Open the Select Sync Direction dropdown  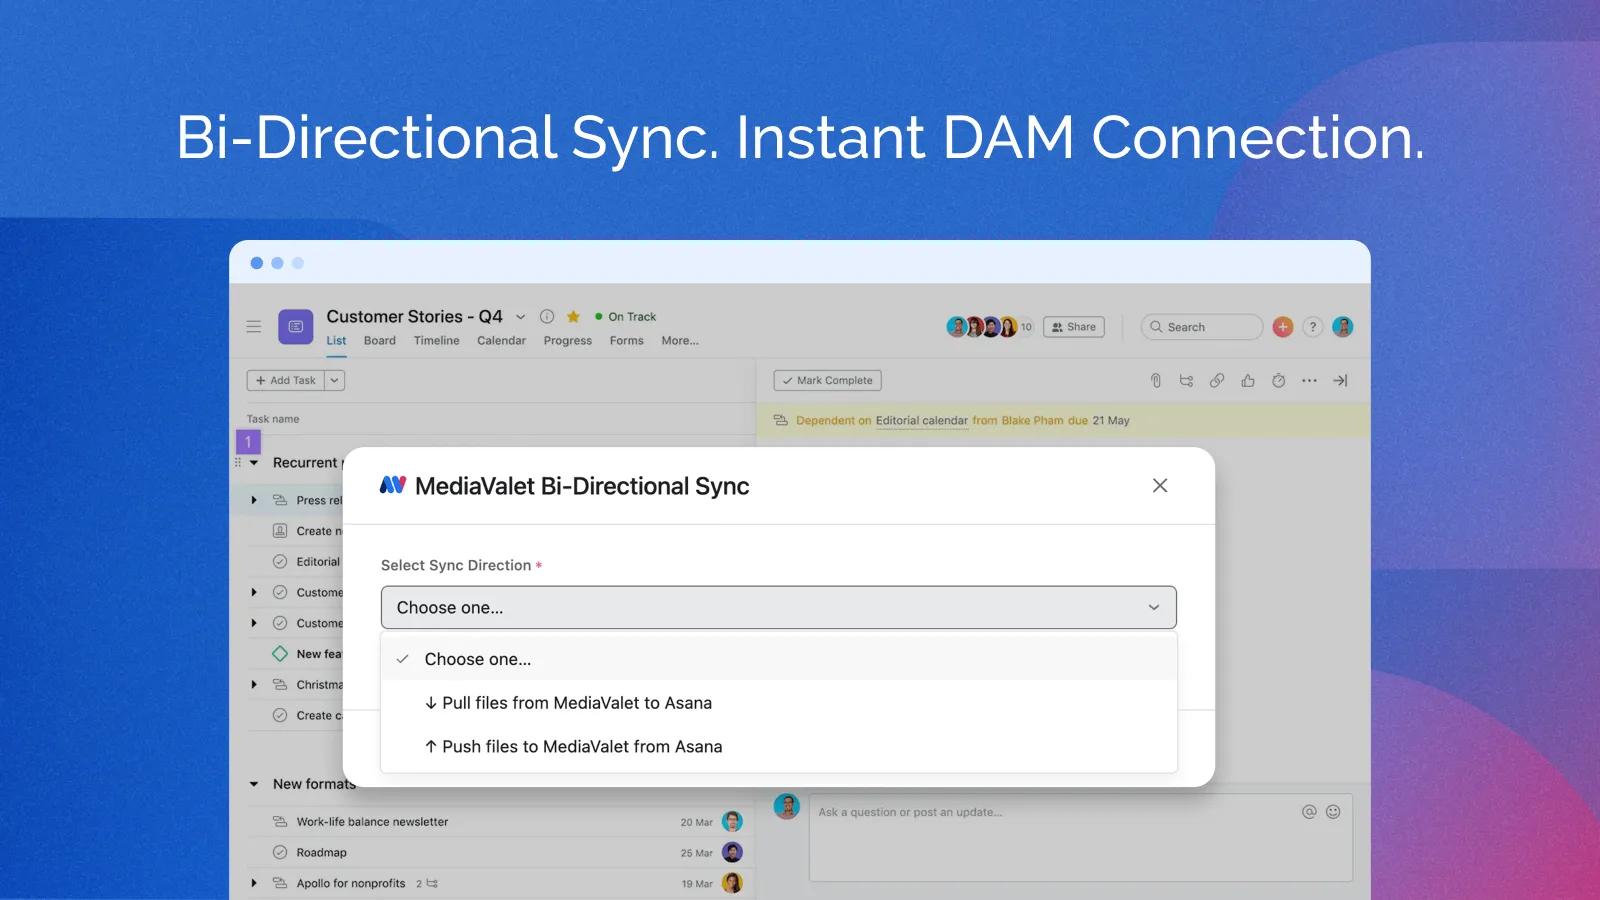[779, 607]
